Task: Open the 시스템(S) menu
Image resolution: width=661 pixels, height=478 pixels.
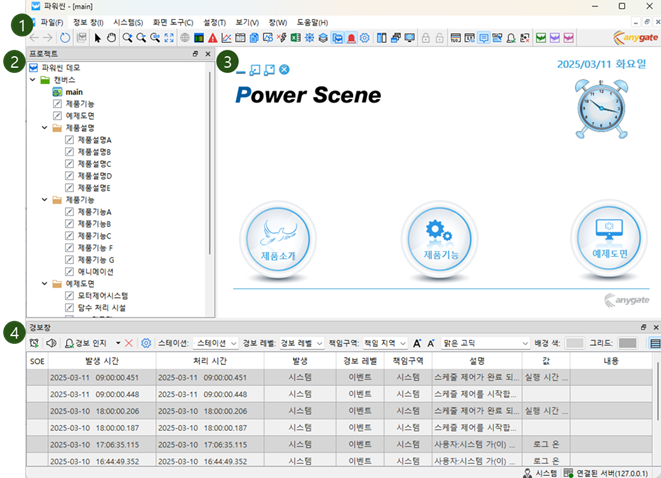Action: tap(129, 22)
